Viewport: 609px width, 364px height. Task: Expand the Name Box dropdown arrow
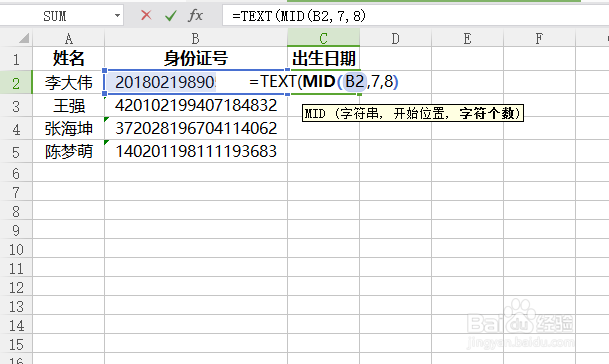[117, 16]
